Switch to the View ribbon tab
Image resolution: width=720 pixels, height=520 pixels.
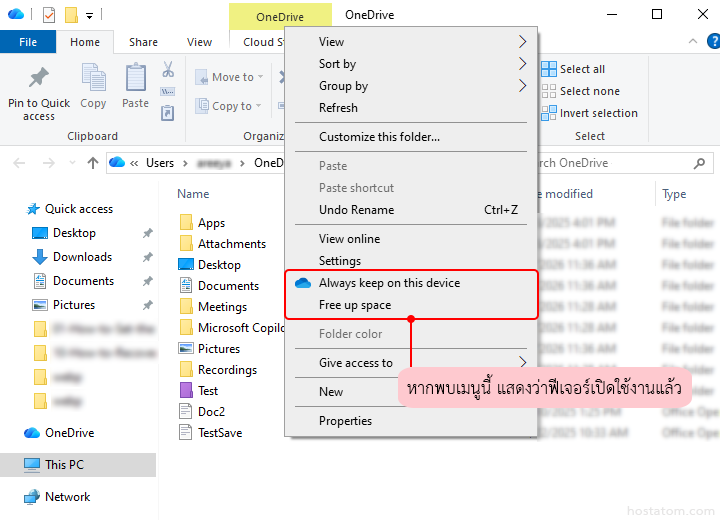[199, 42]
